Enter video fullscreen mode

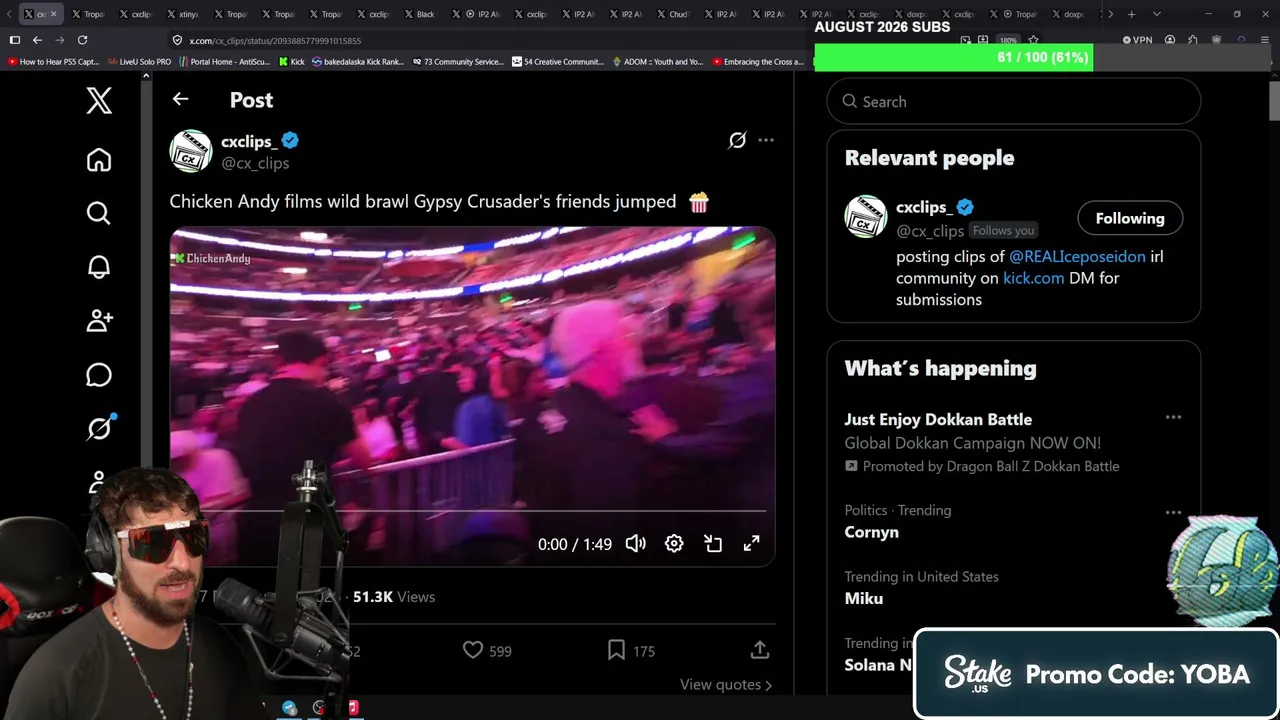(751, 543)
